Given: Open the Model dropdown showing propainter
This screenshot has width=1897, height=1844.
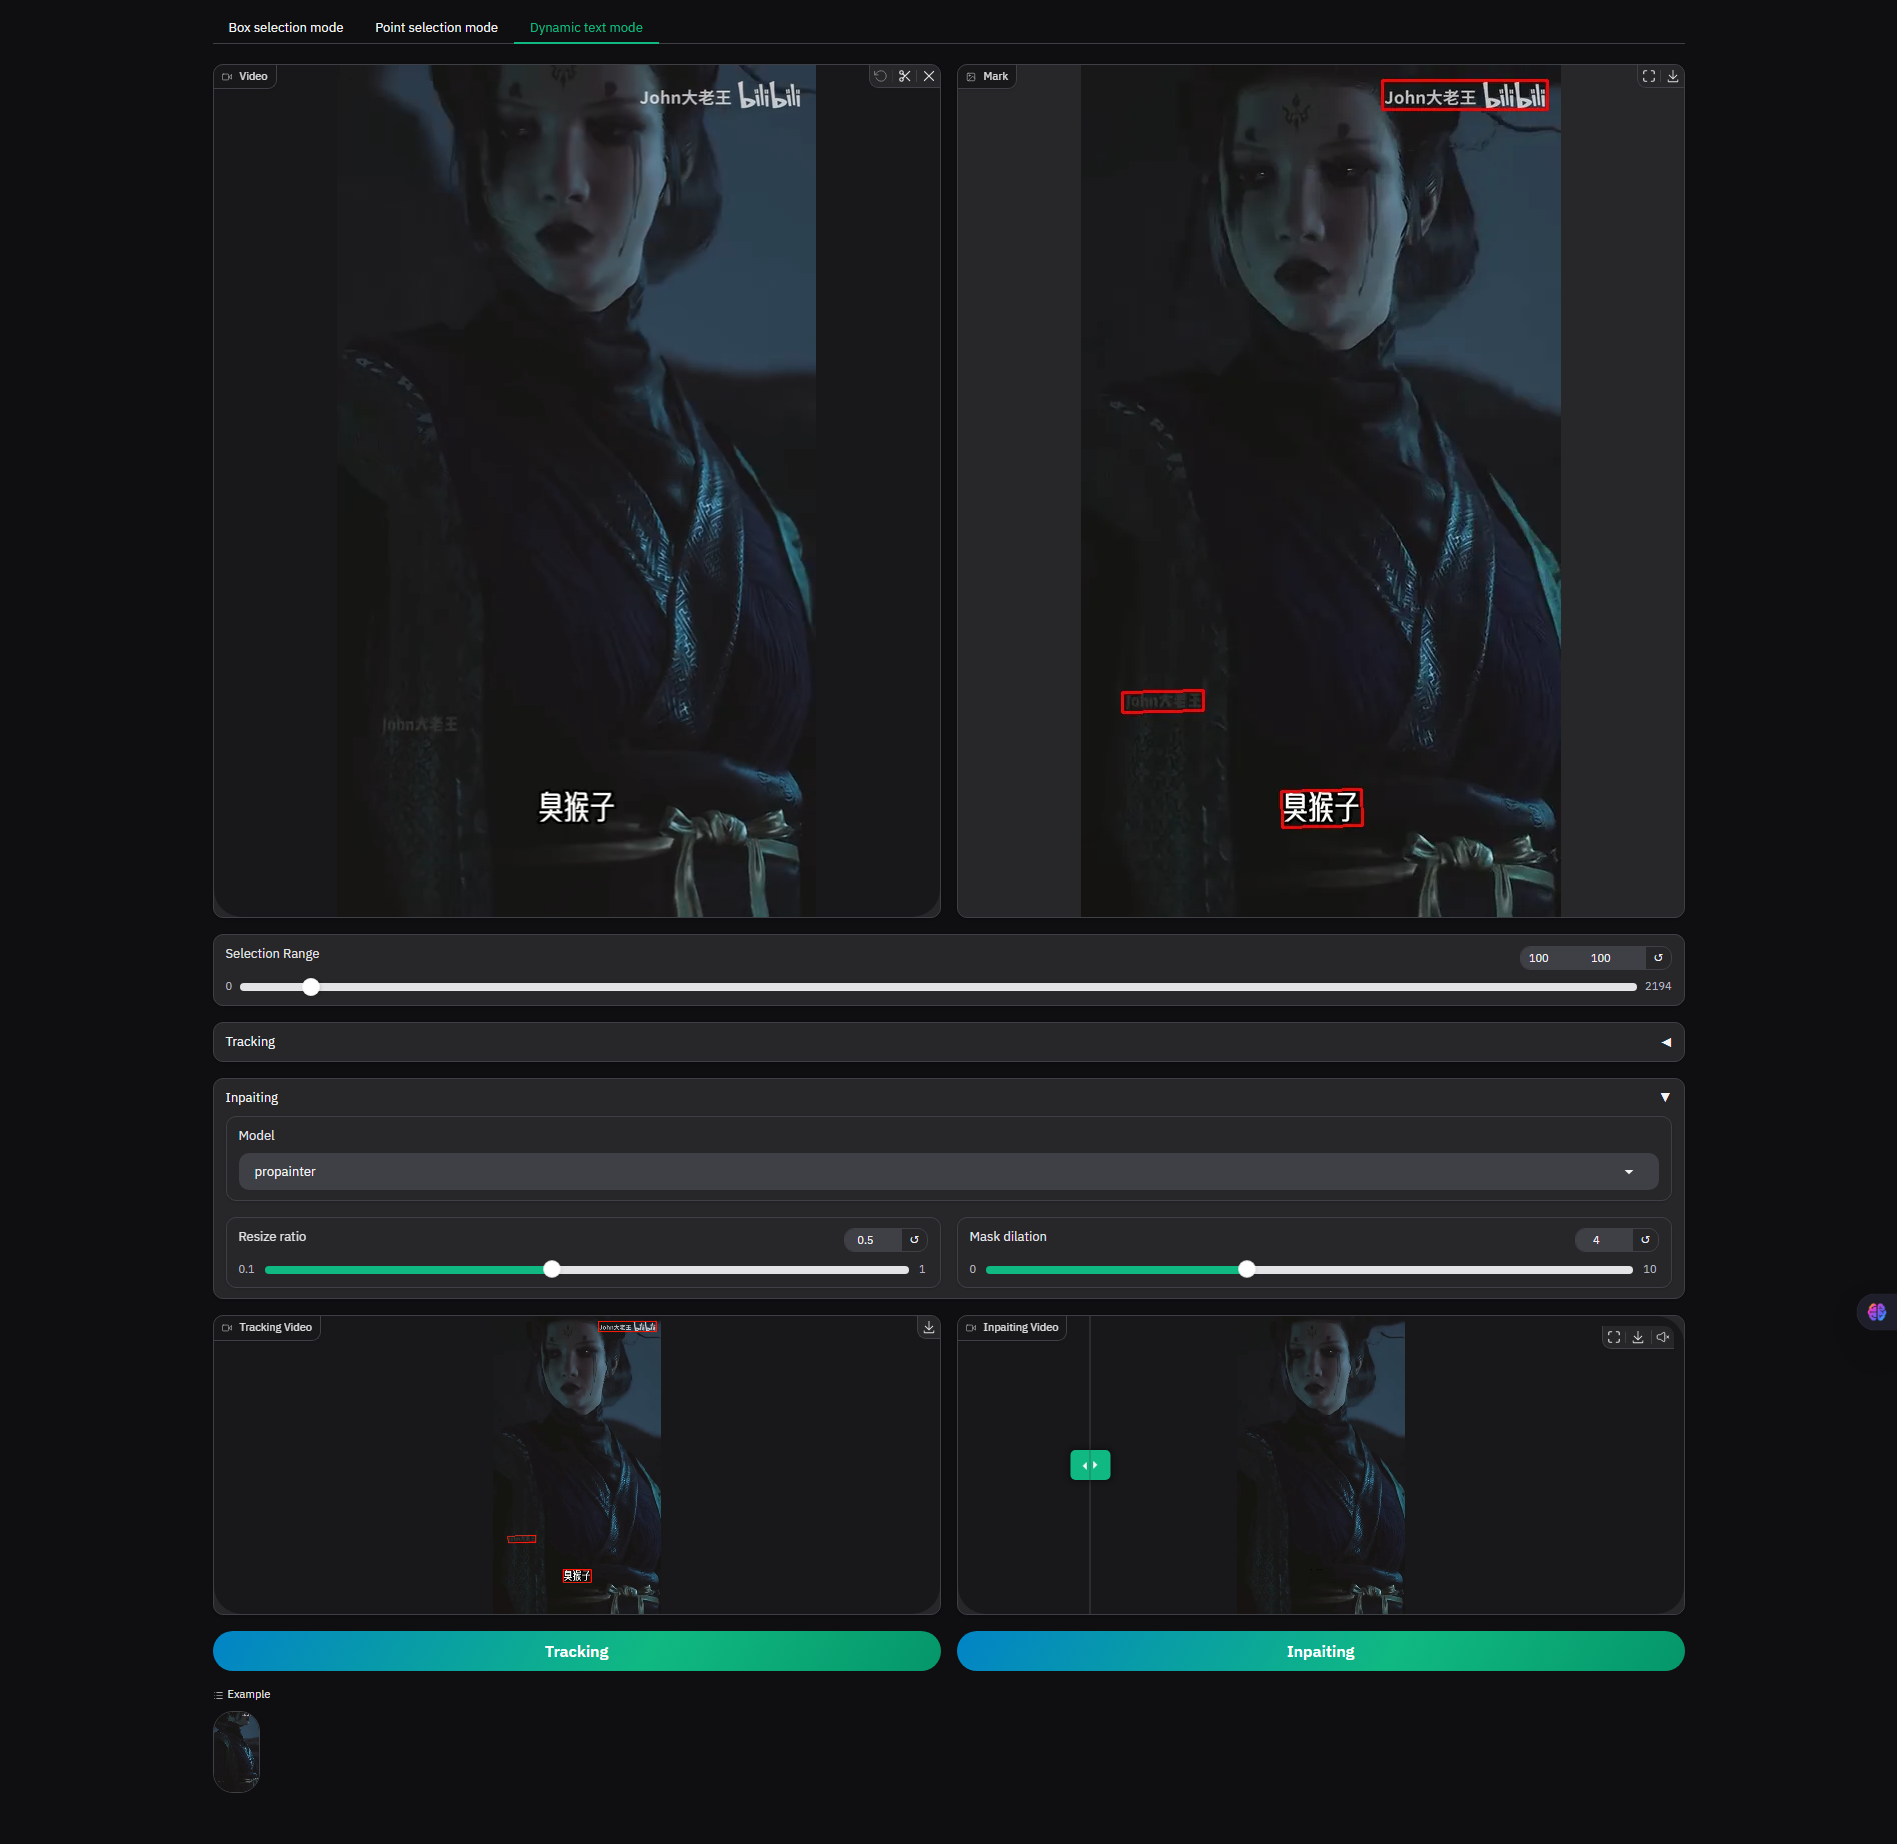Looking at the screenshot, I should 948,1172.
